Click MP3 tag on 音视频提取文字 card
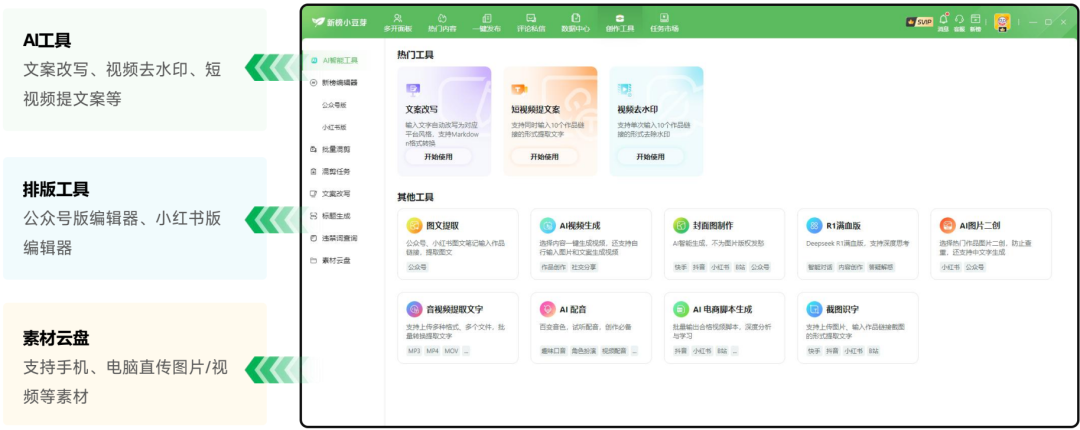The height and width of the screenshot is (430, 1080). pos(414,351)
